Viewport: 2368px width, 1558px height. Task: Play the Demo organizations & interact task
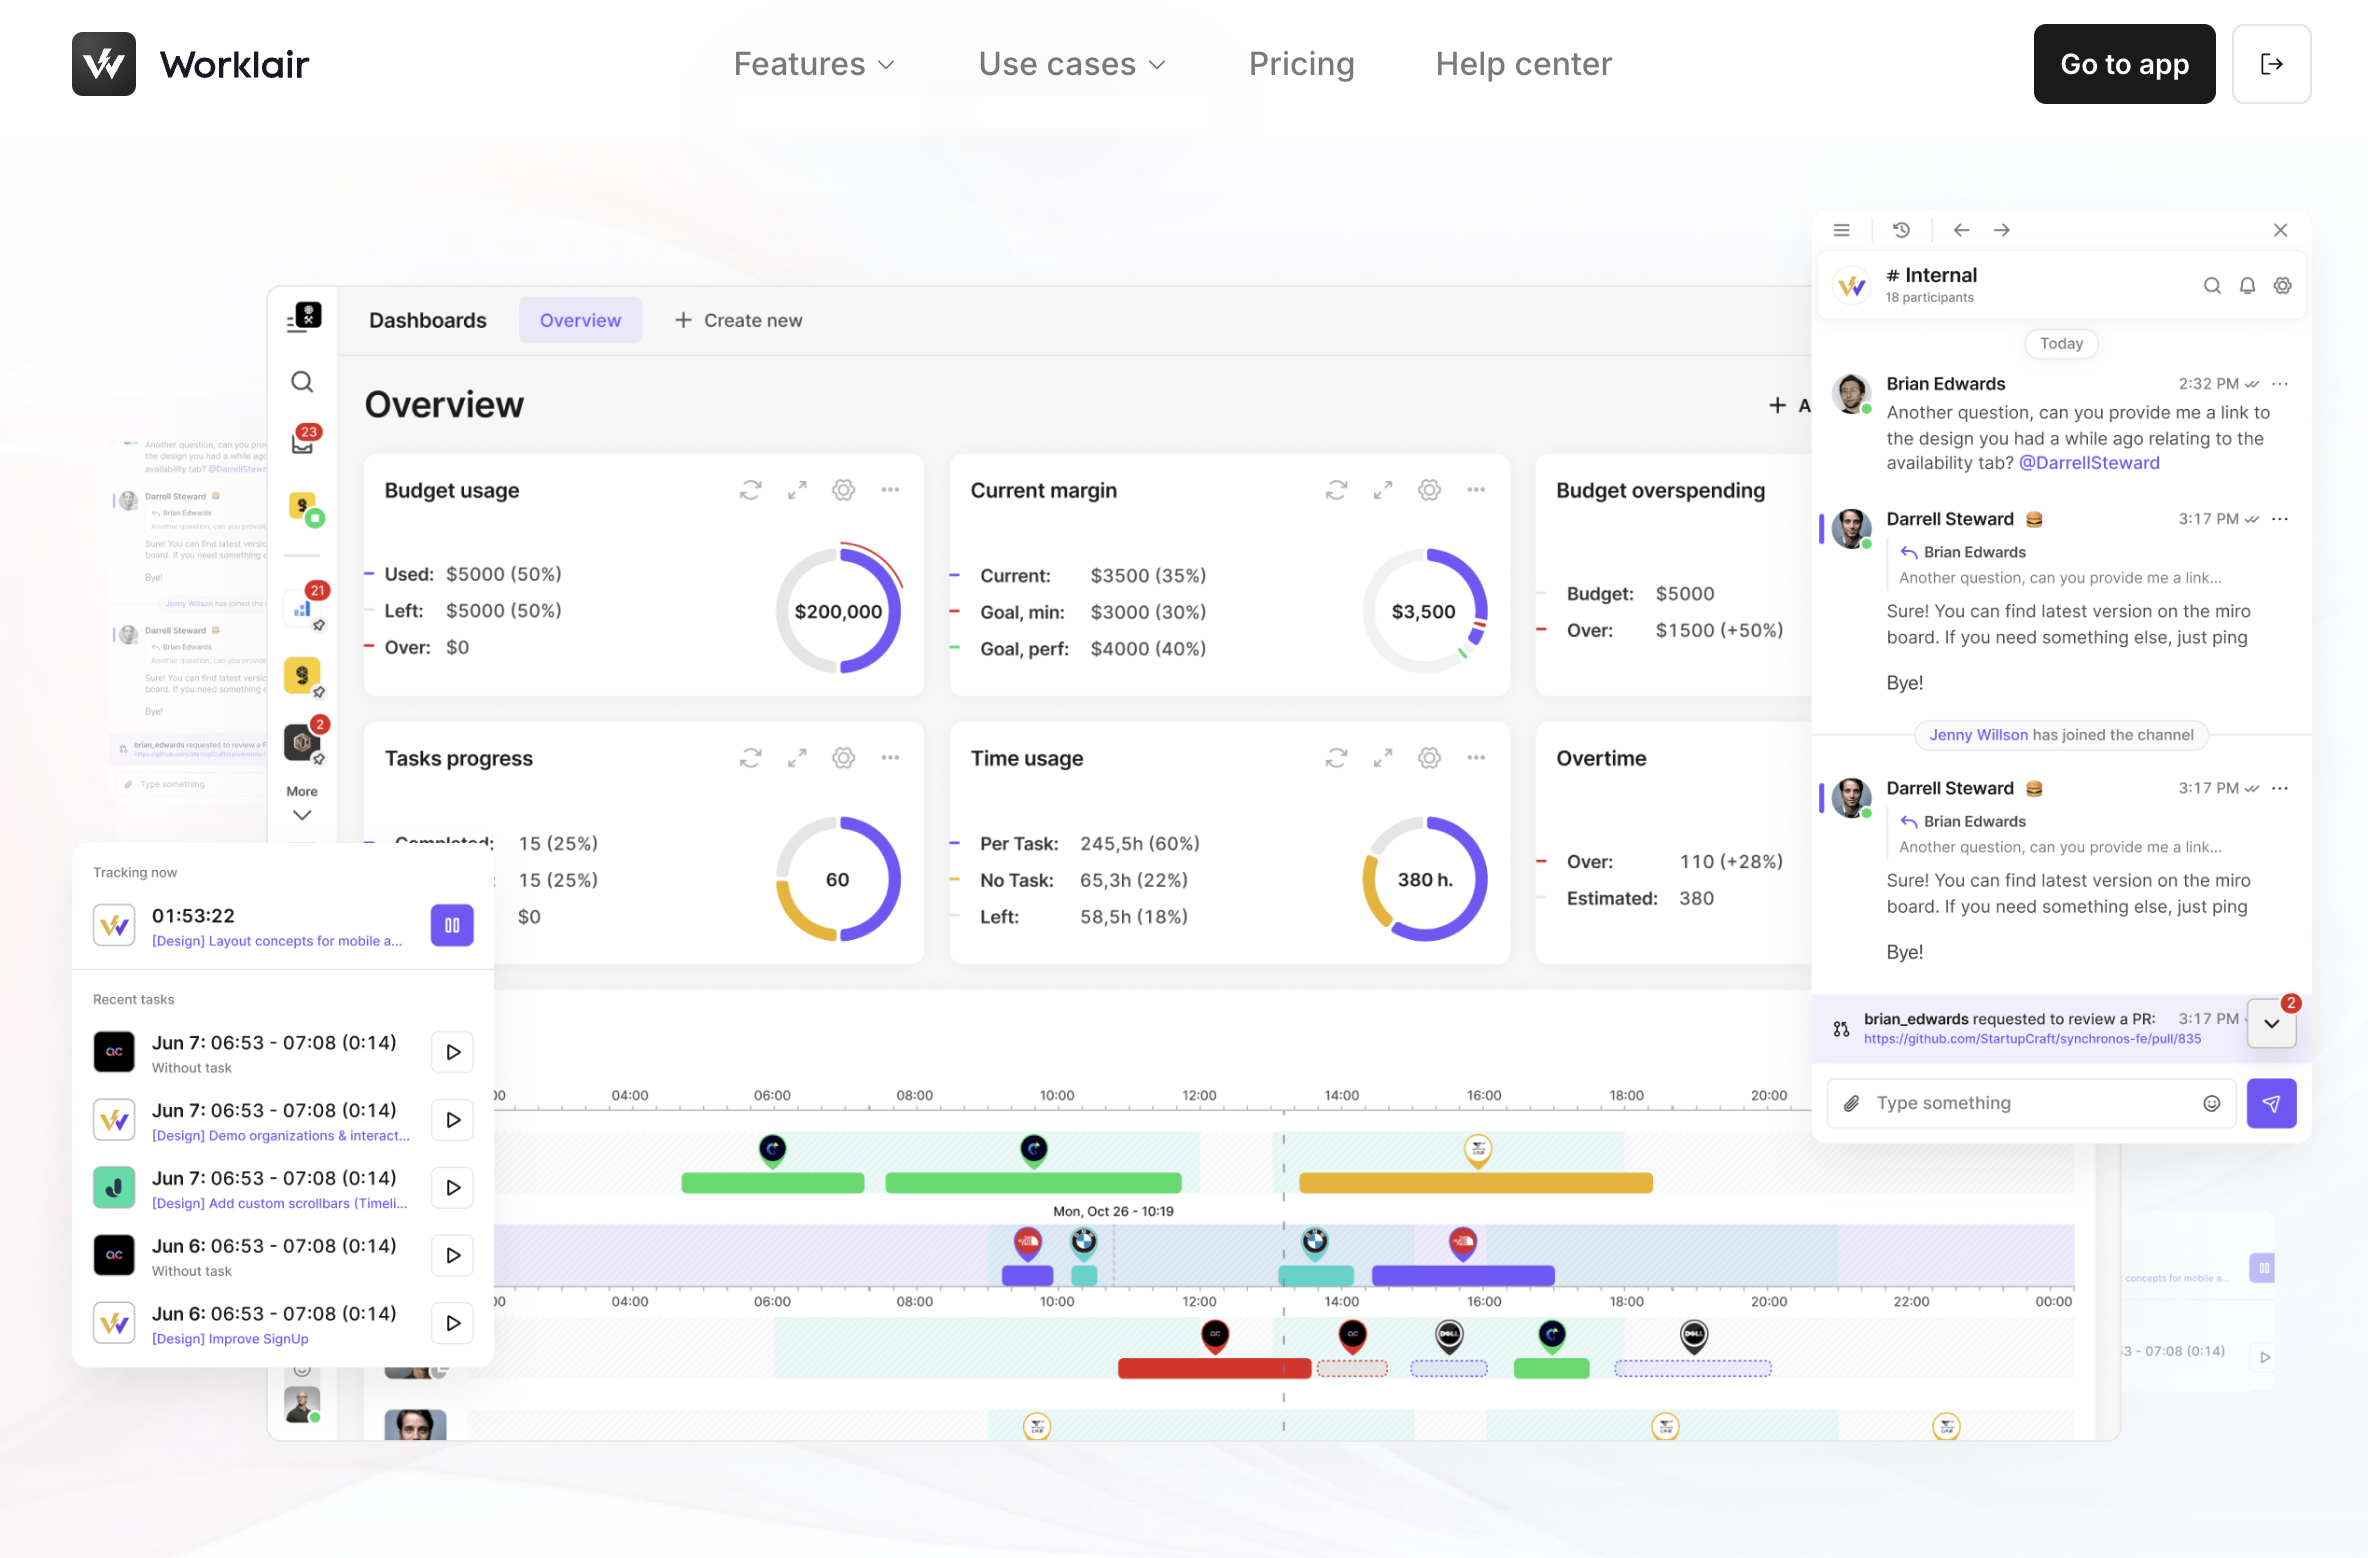point(452,1120)
